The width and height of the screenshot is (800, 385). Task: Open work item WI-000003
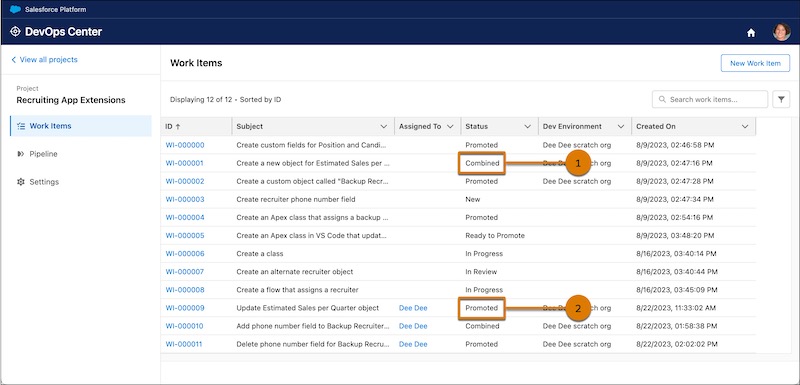(185, 199)
